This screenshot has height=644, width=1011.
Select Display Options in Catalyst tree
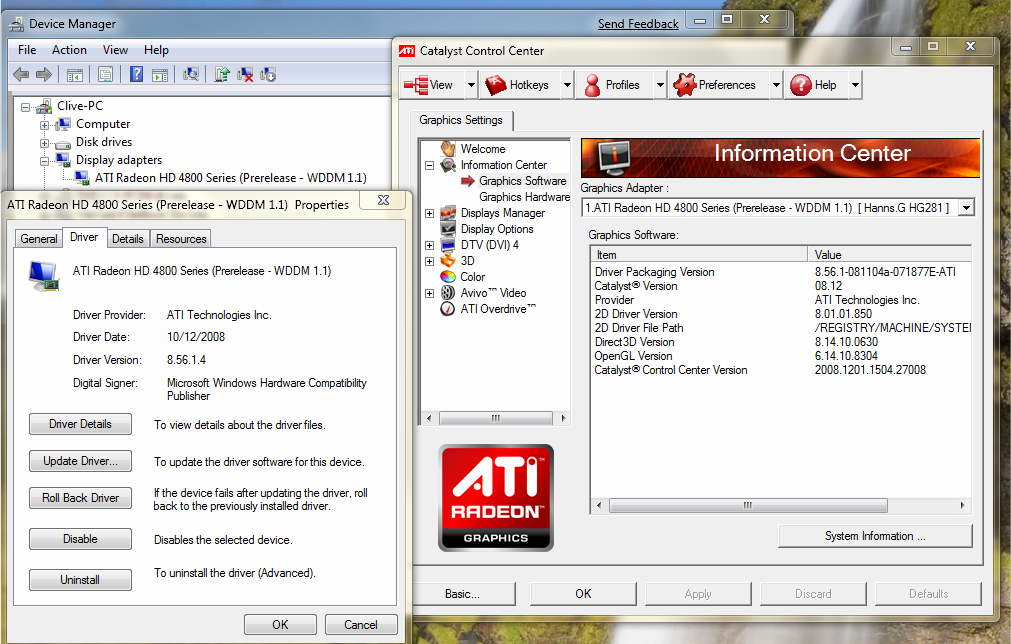pyautogui.click(x=497, y=229)
